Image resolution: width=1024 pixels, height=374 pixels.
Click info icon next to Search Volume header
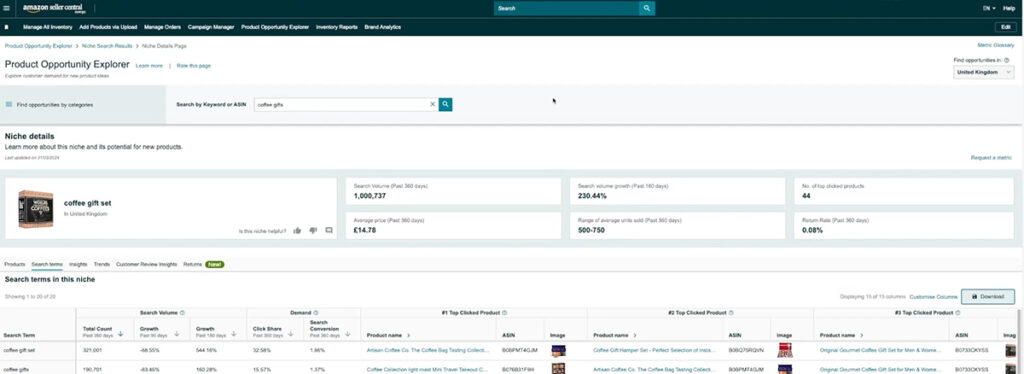click(x=182, y=313)
